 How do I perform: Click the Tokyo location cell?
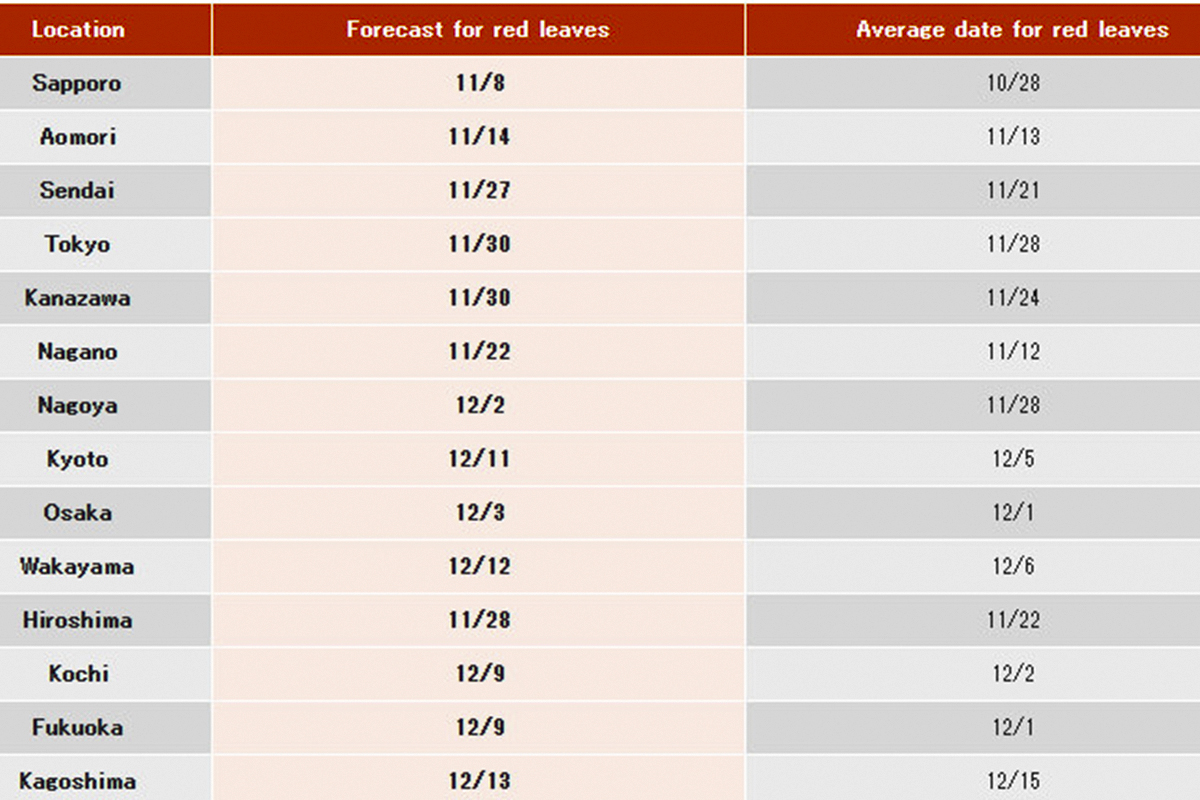(78, 244)
